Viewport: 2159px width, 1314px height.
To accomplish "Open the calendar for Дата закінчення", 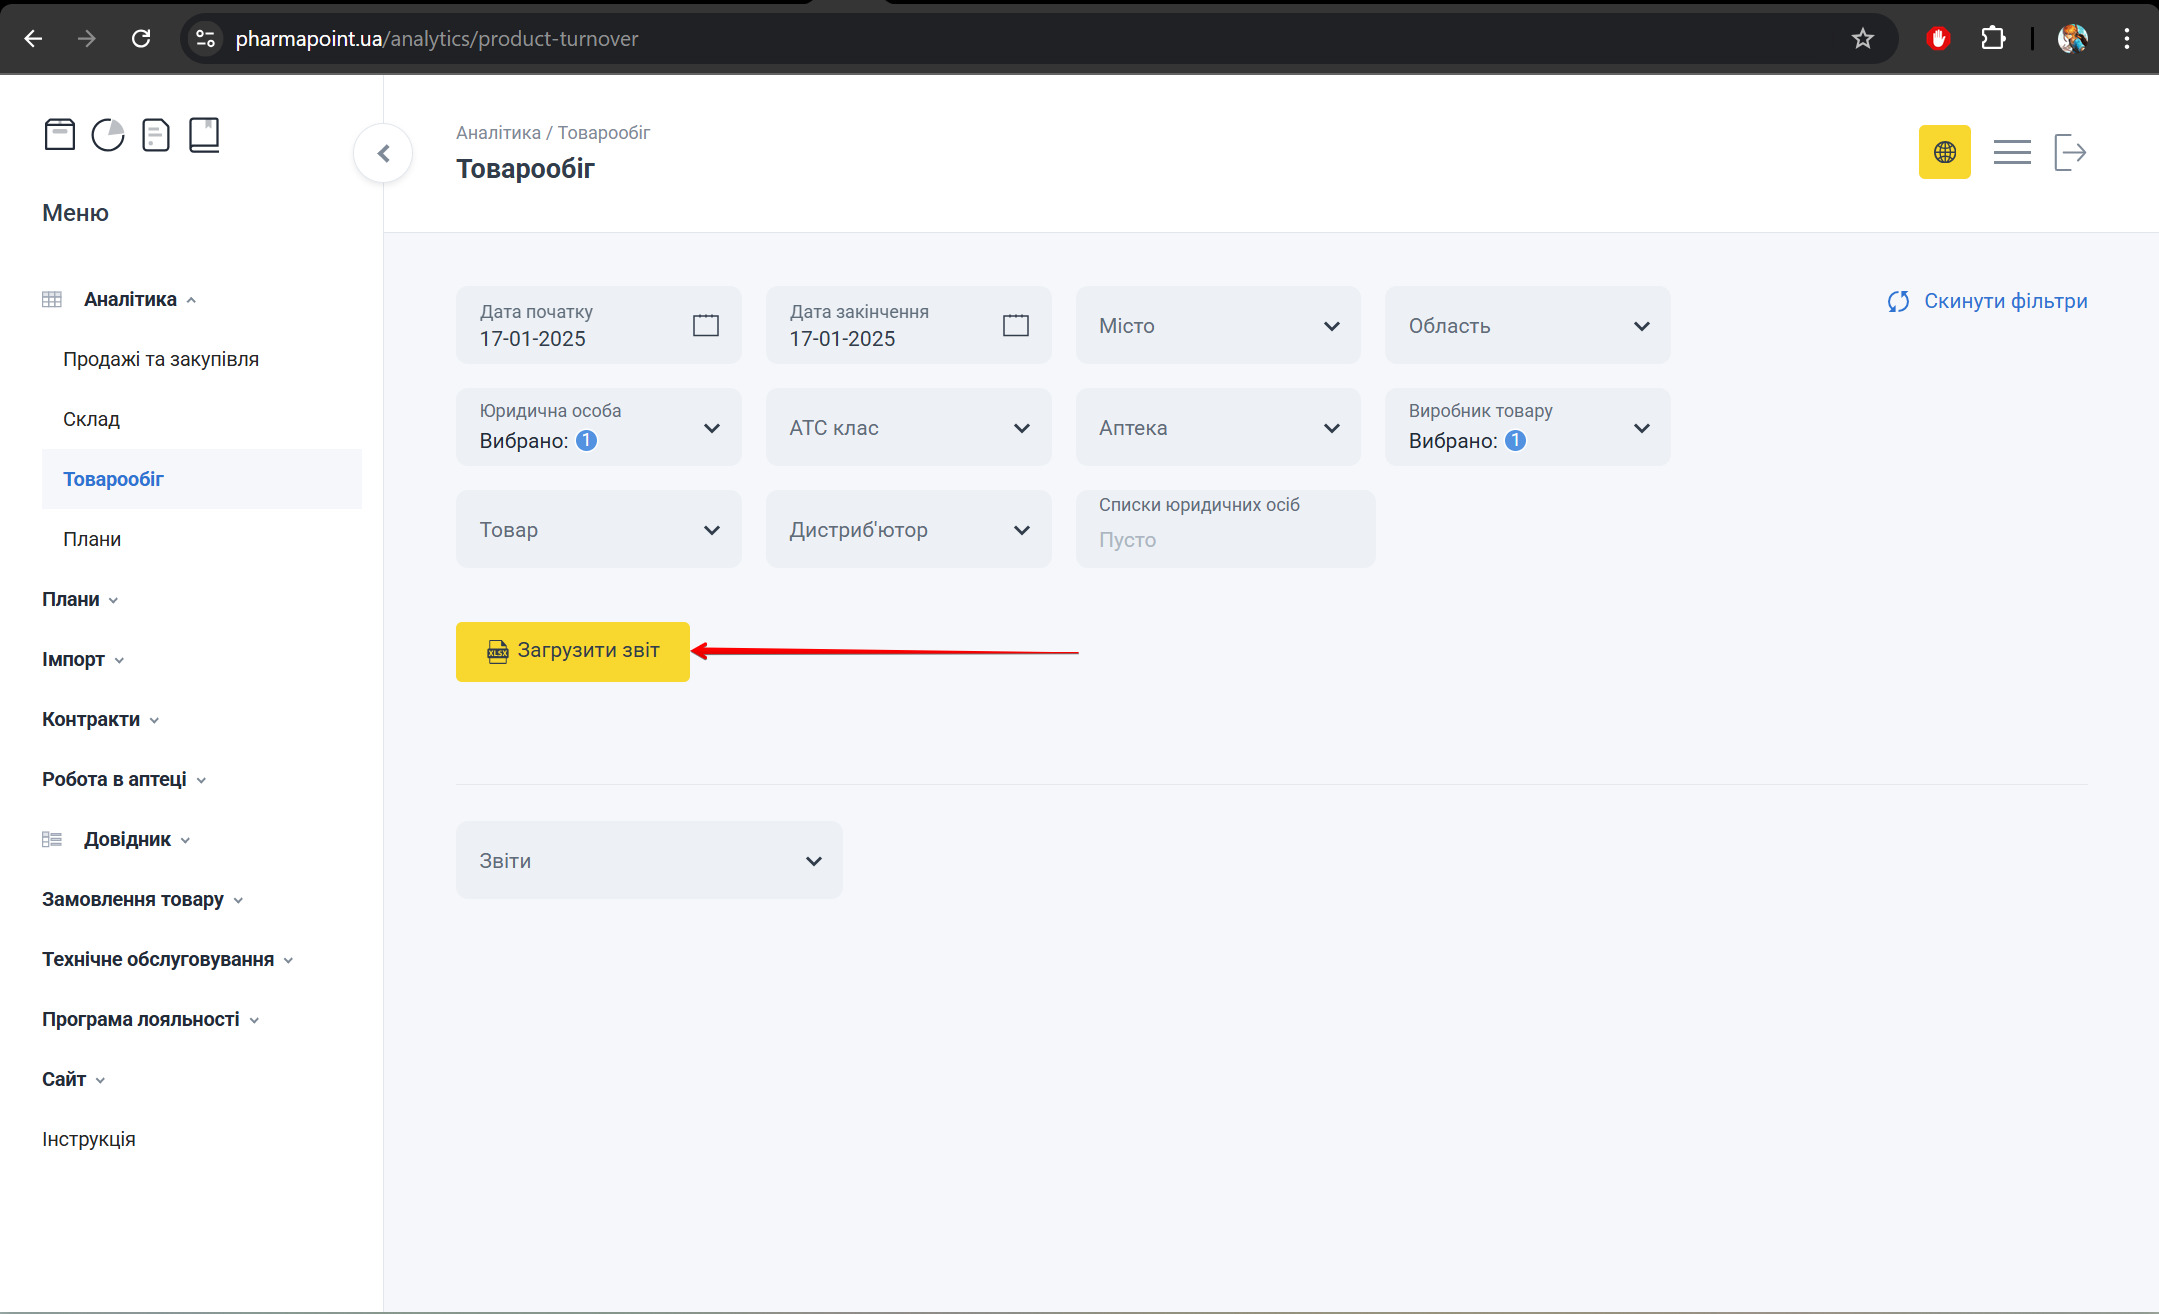I will [1015, 325].
